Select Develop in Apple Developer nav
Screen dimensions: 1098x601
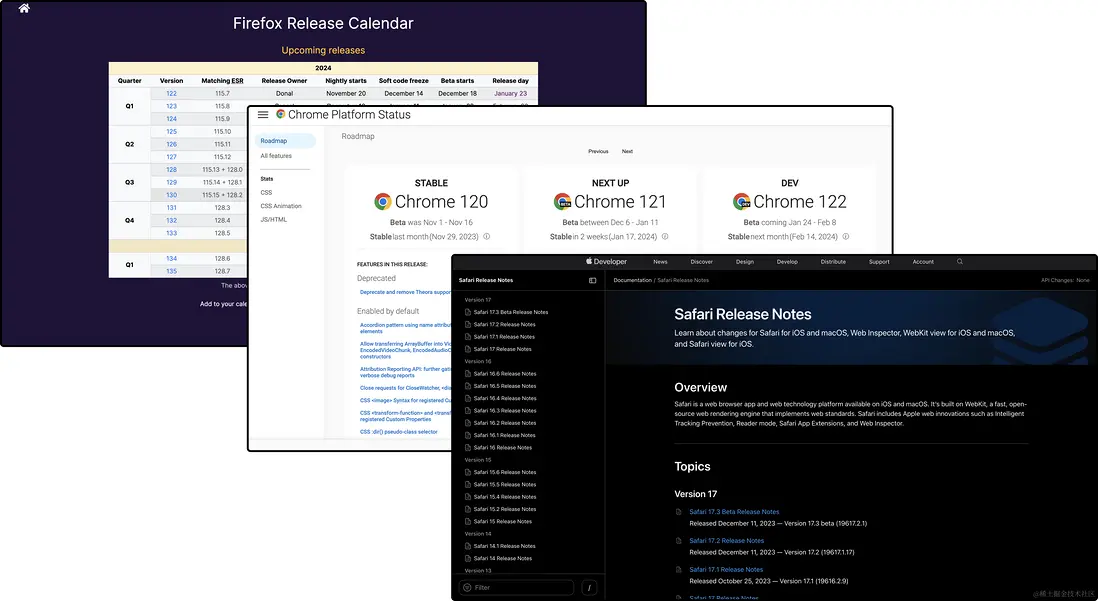click(x=787, y=262)
